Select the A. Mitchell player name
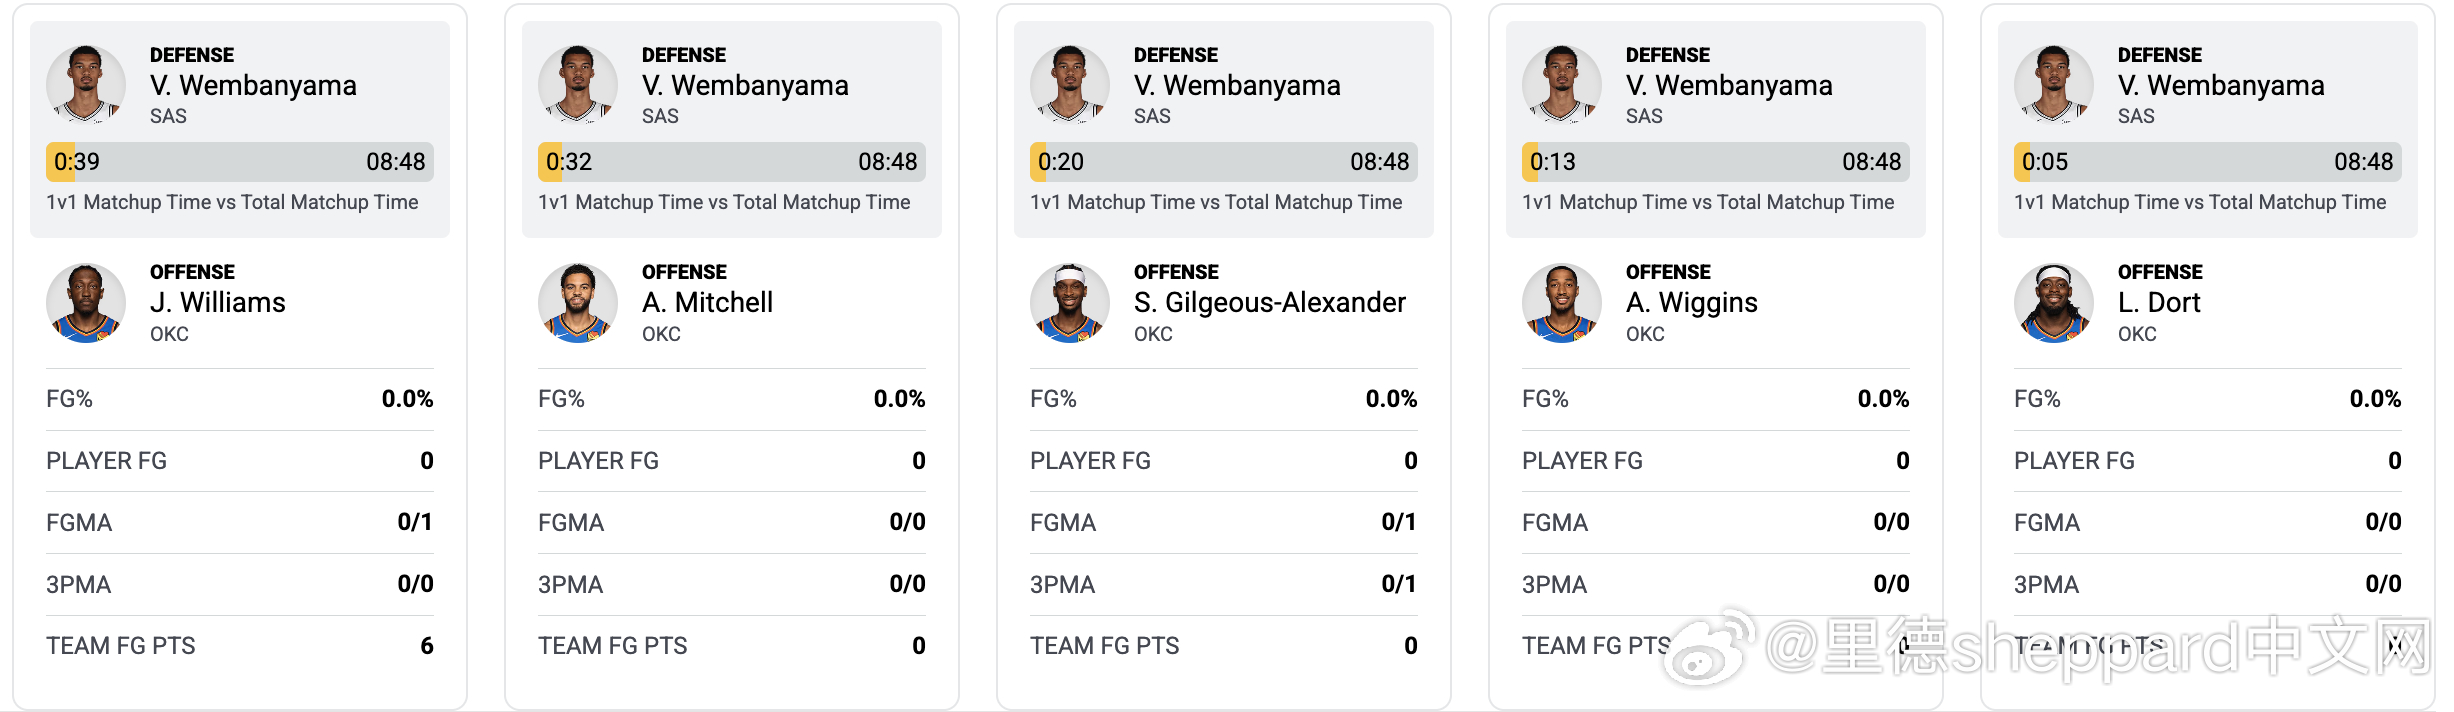This screenshot has height=712, width=2454. coord(707,302)
